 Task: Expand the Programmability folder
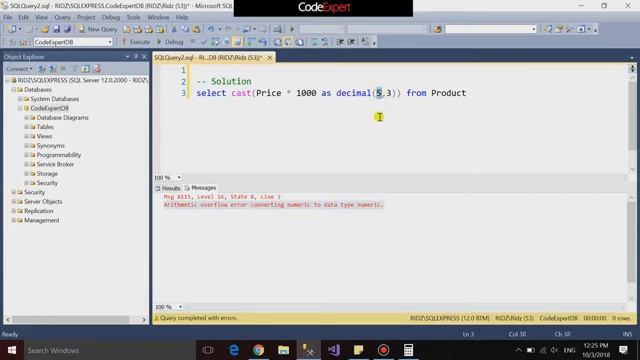coord(26,155)
